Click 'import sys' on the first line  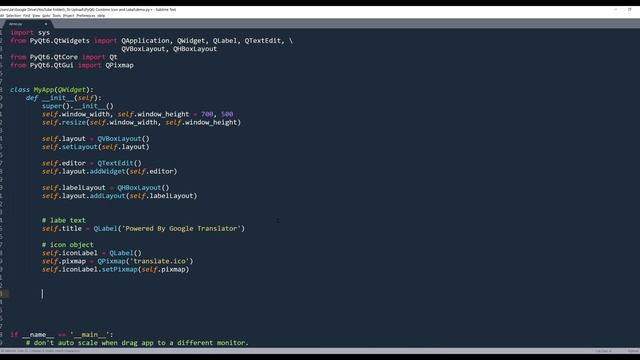pos(30,32)
